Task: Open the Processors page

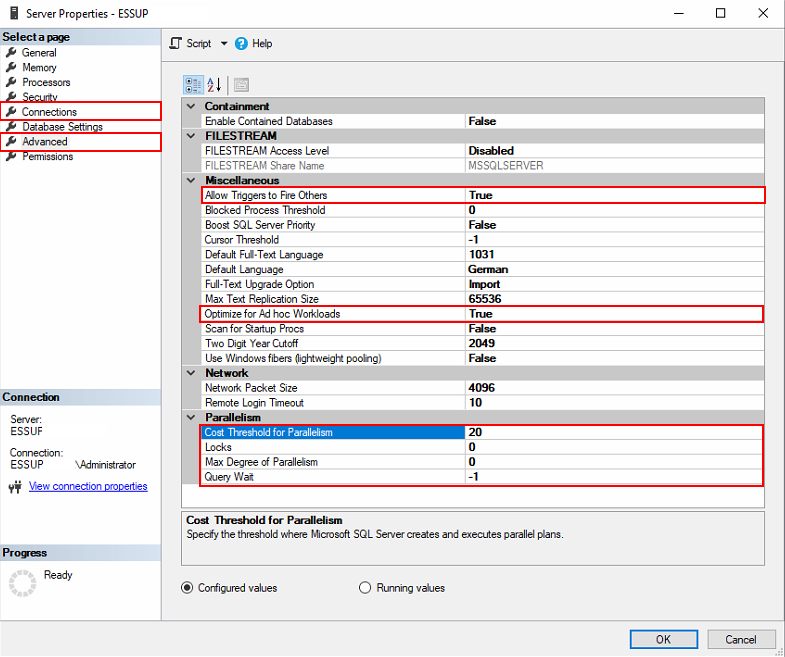Action: click(x=46, y=82)
